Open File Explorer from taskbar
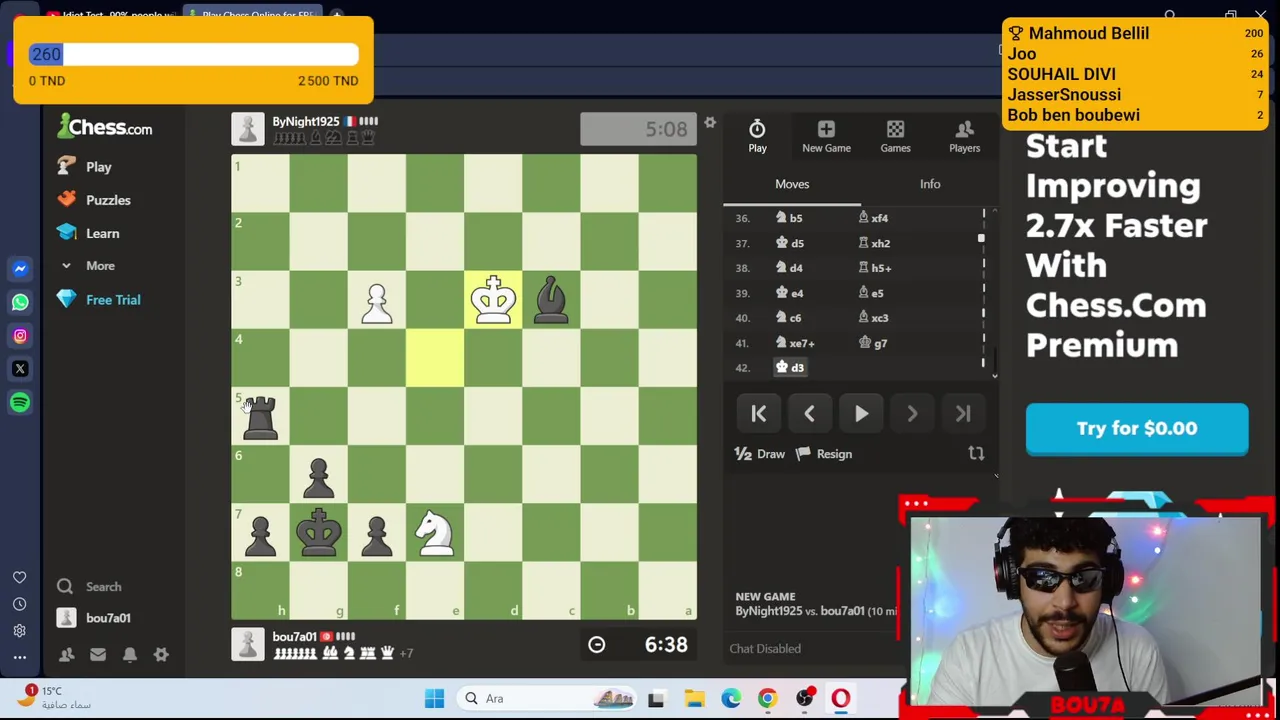 coord(694,698)
